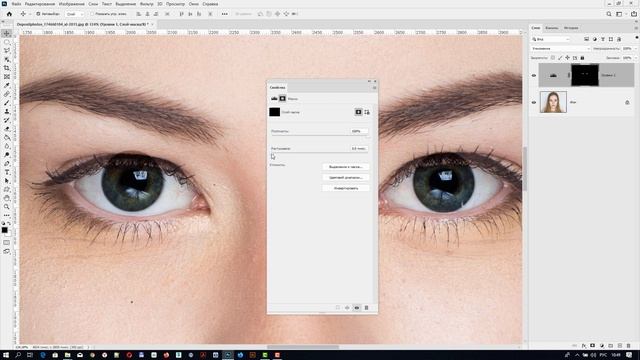Toggle lock position
This screenshot has width=640, height=360.
tap(567, 58)
